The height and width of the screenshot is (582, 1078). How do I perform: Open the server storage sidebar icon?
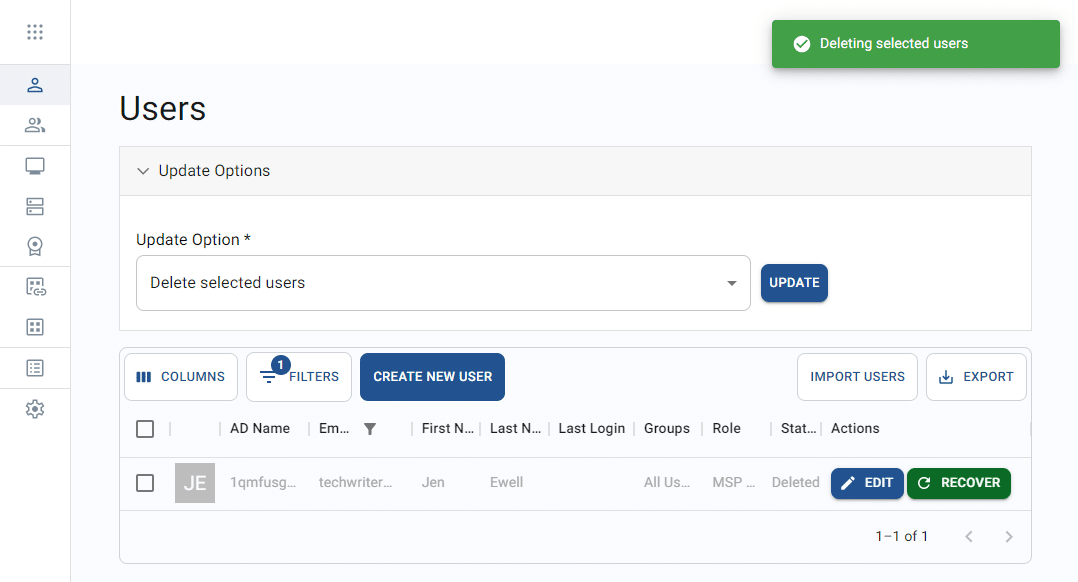35,206
